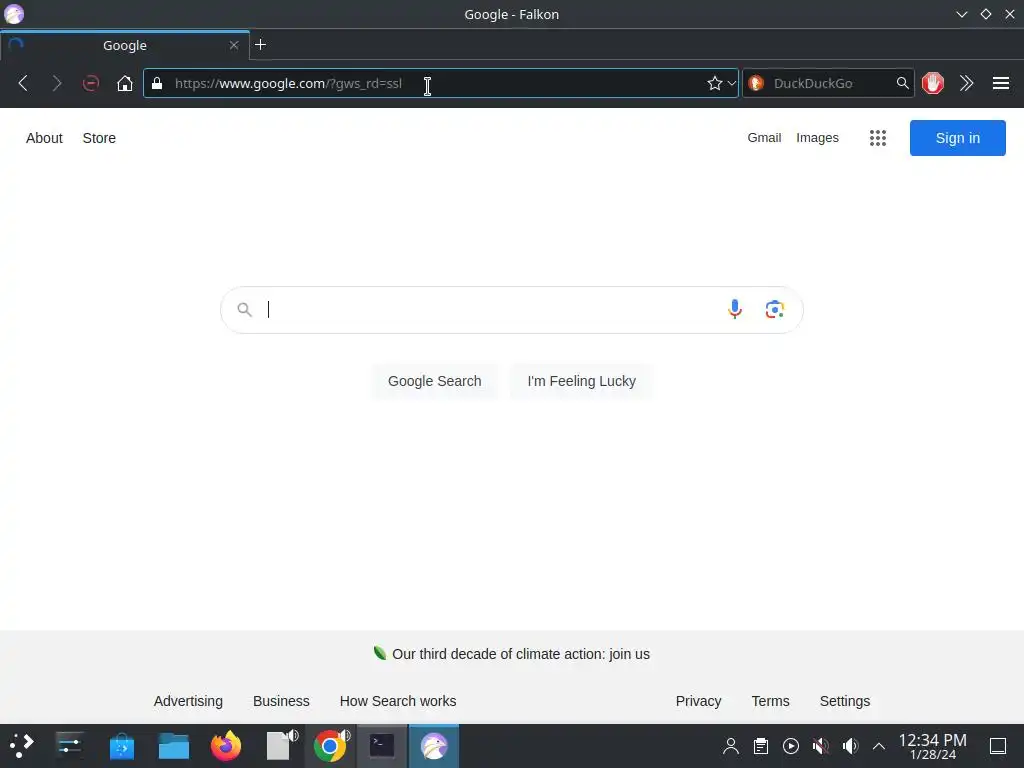Click the blue Sign in button
The width and height of the screenshot is (1024, 768).
click(957, 138)
